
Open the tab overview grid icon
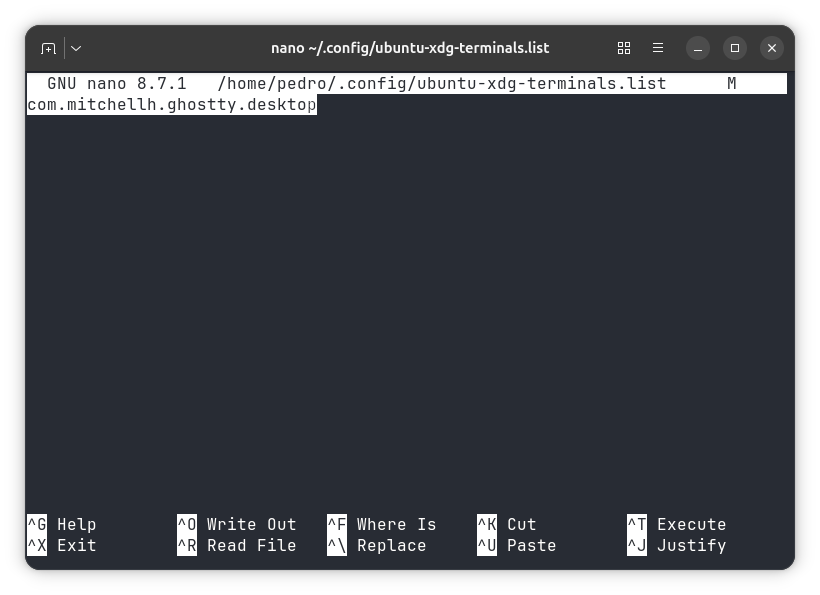tap(623, 48)
